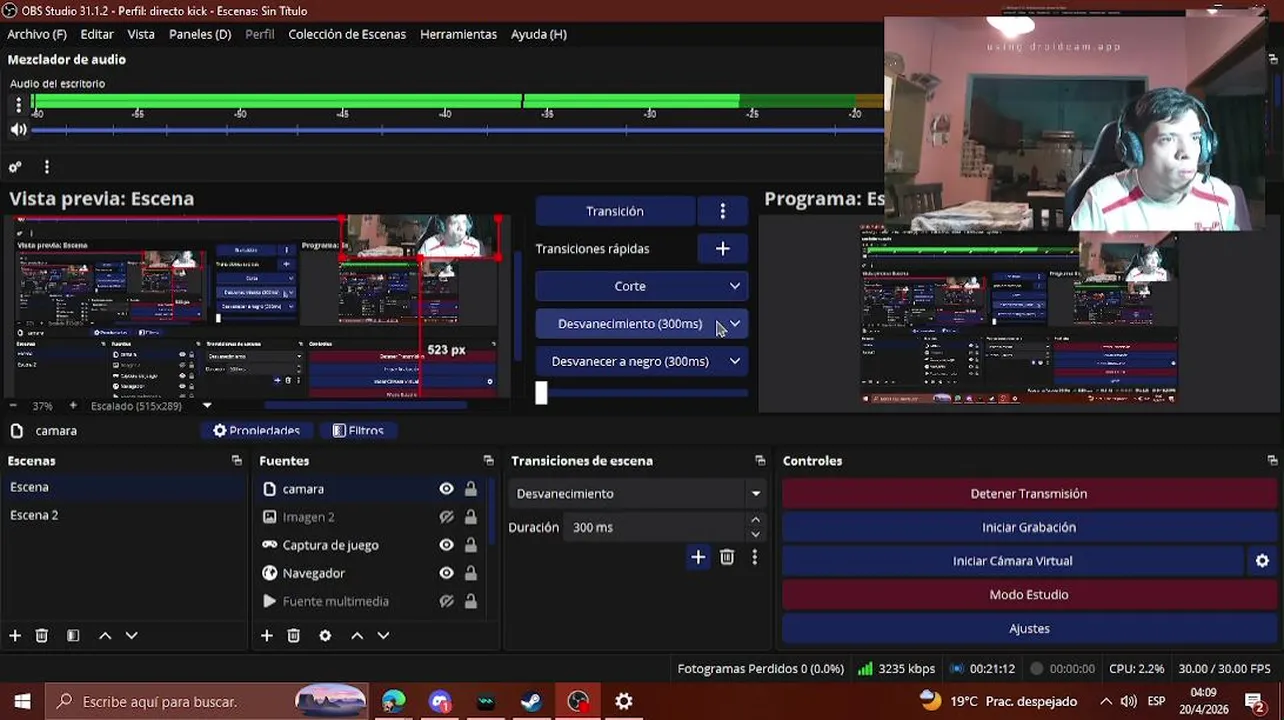Viewport: 1284px width, 720px height.
Task: Click the Duración 300 ms field
Action: [x=656, y=527]
